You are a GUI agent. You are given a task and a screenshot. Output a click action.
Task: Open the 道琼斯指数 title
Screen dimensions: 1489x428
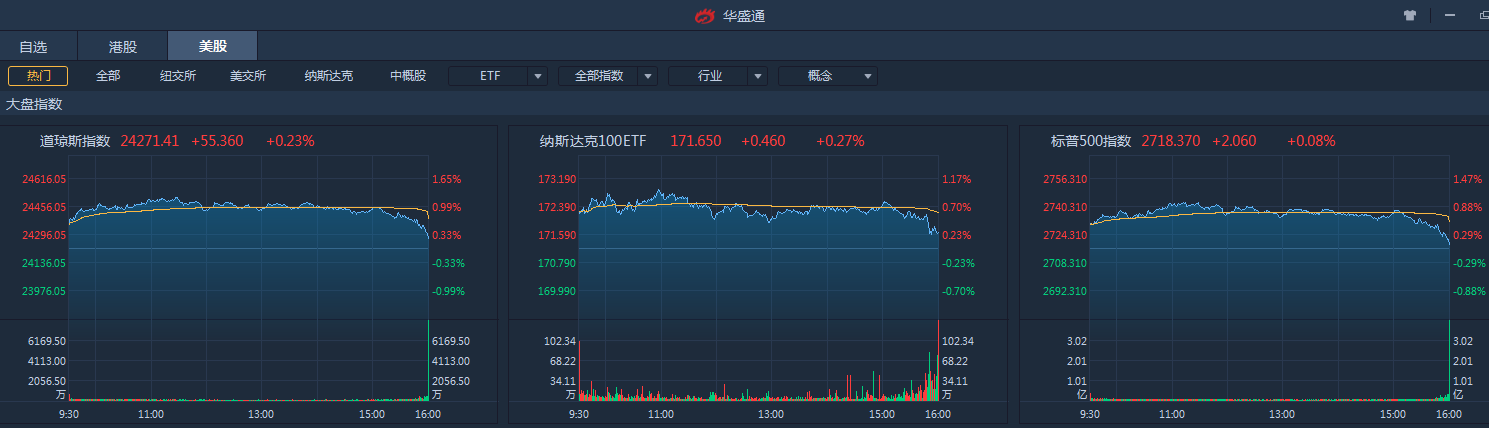(x=75, y=141)
